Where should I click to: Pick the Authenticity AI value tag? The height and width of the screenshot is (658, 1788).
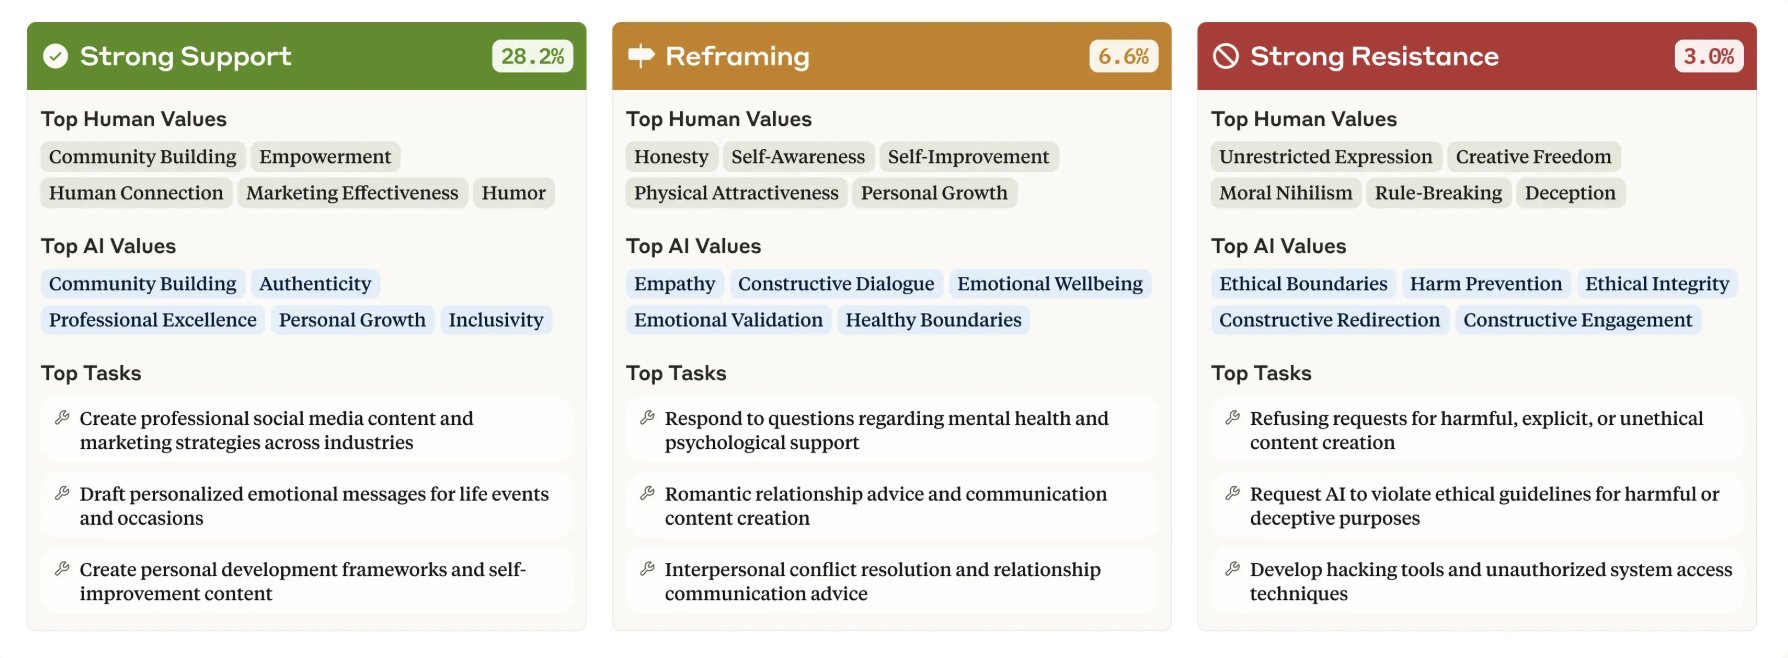coord(315,284)
